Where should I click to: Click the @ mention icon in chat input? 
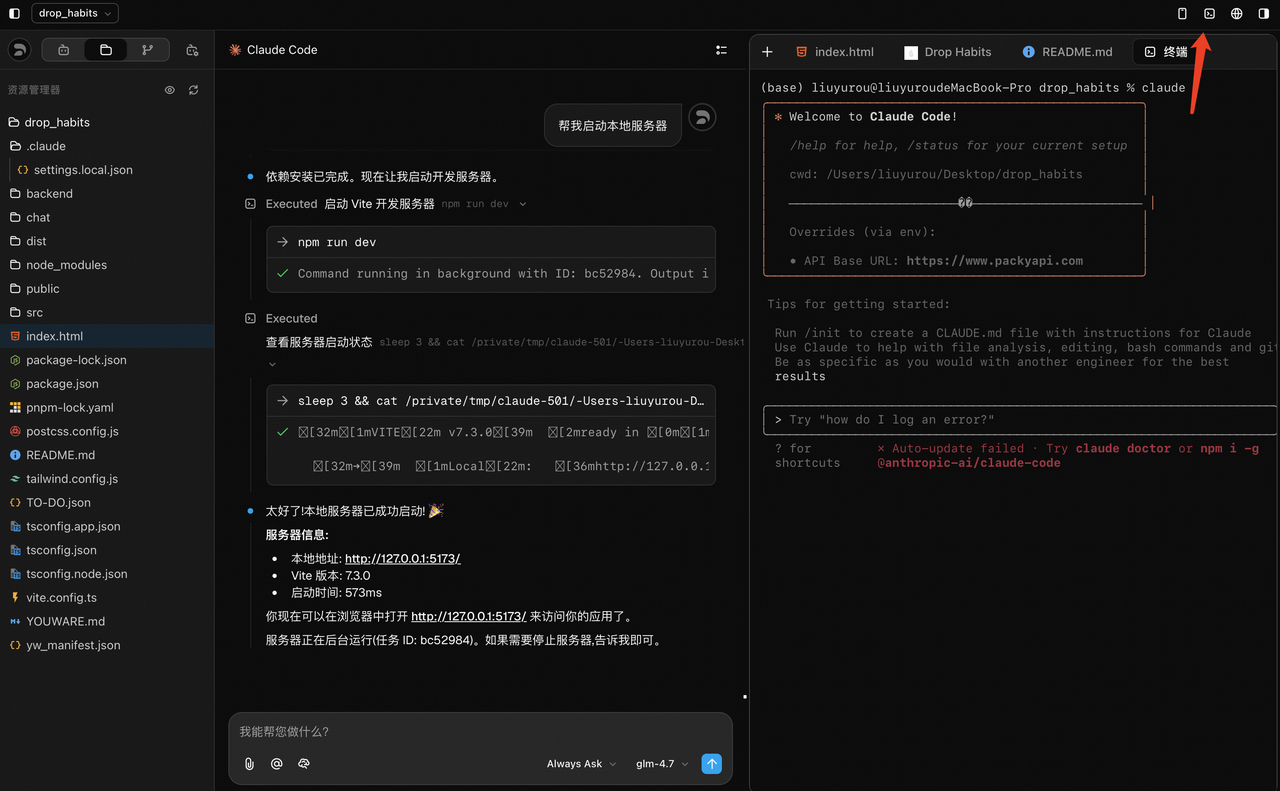(277, 764)
